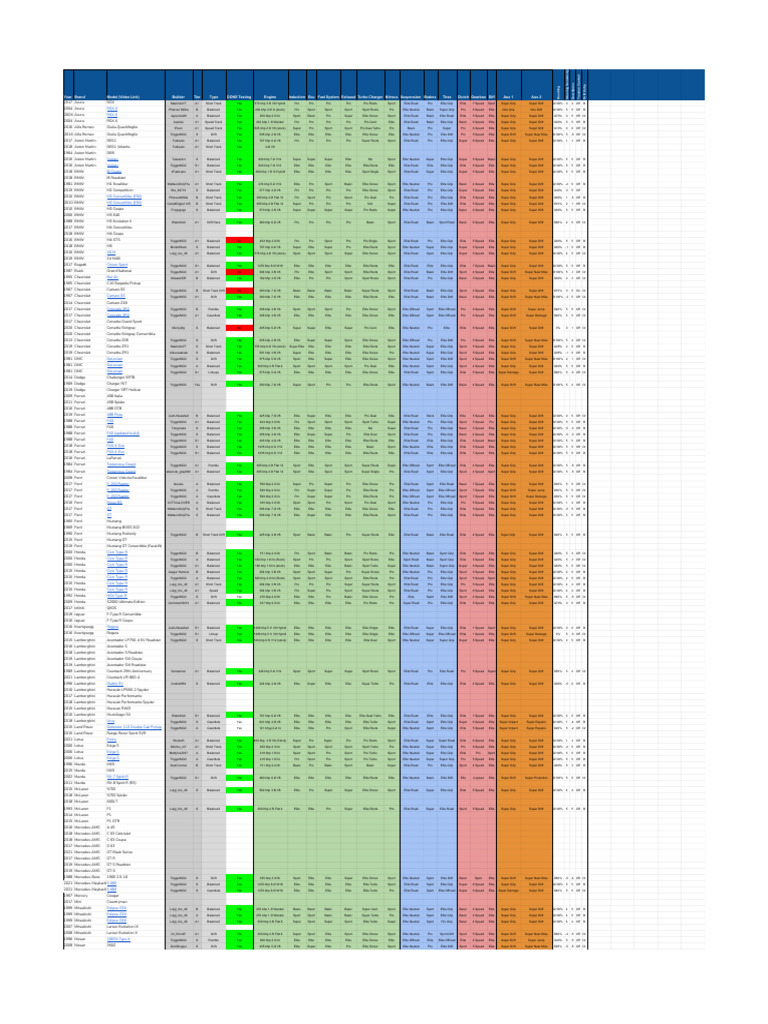Open the Diablo SV video link
The height and width of the screenshot is (1024, 768).
pos(114,683)
